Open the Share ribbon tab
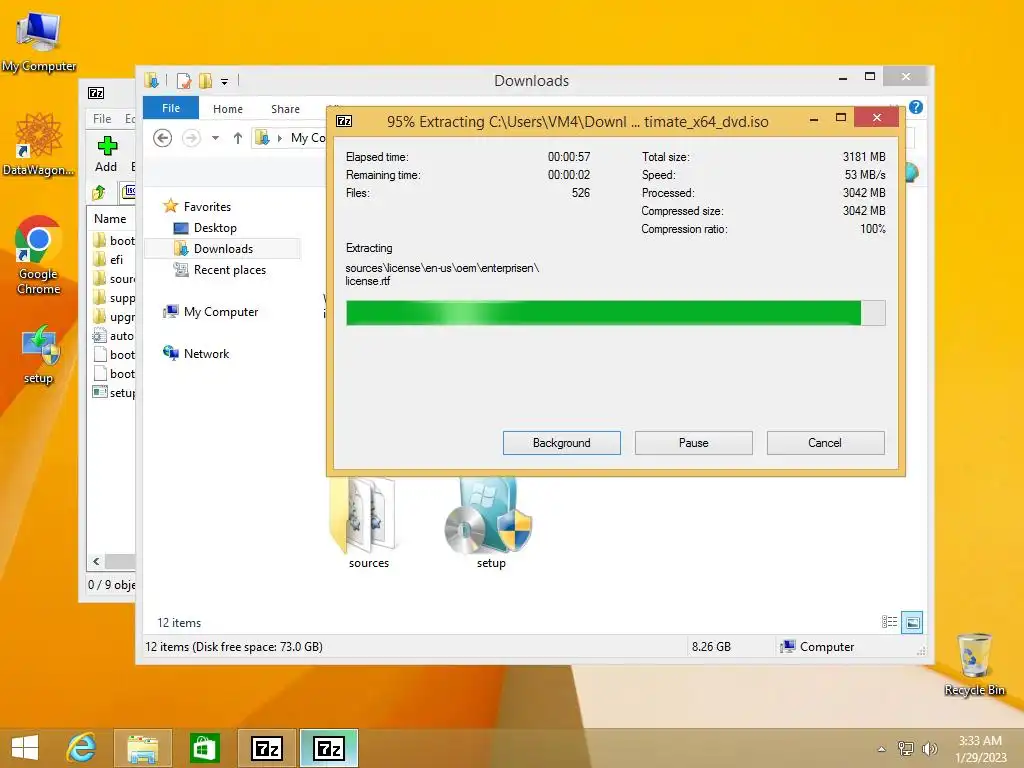Screen dimensions: 1024x768 point(285,109)
